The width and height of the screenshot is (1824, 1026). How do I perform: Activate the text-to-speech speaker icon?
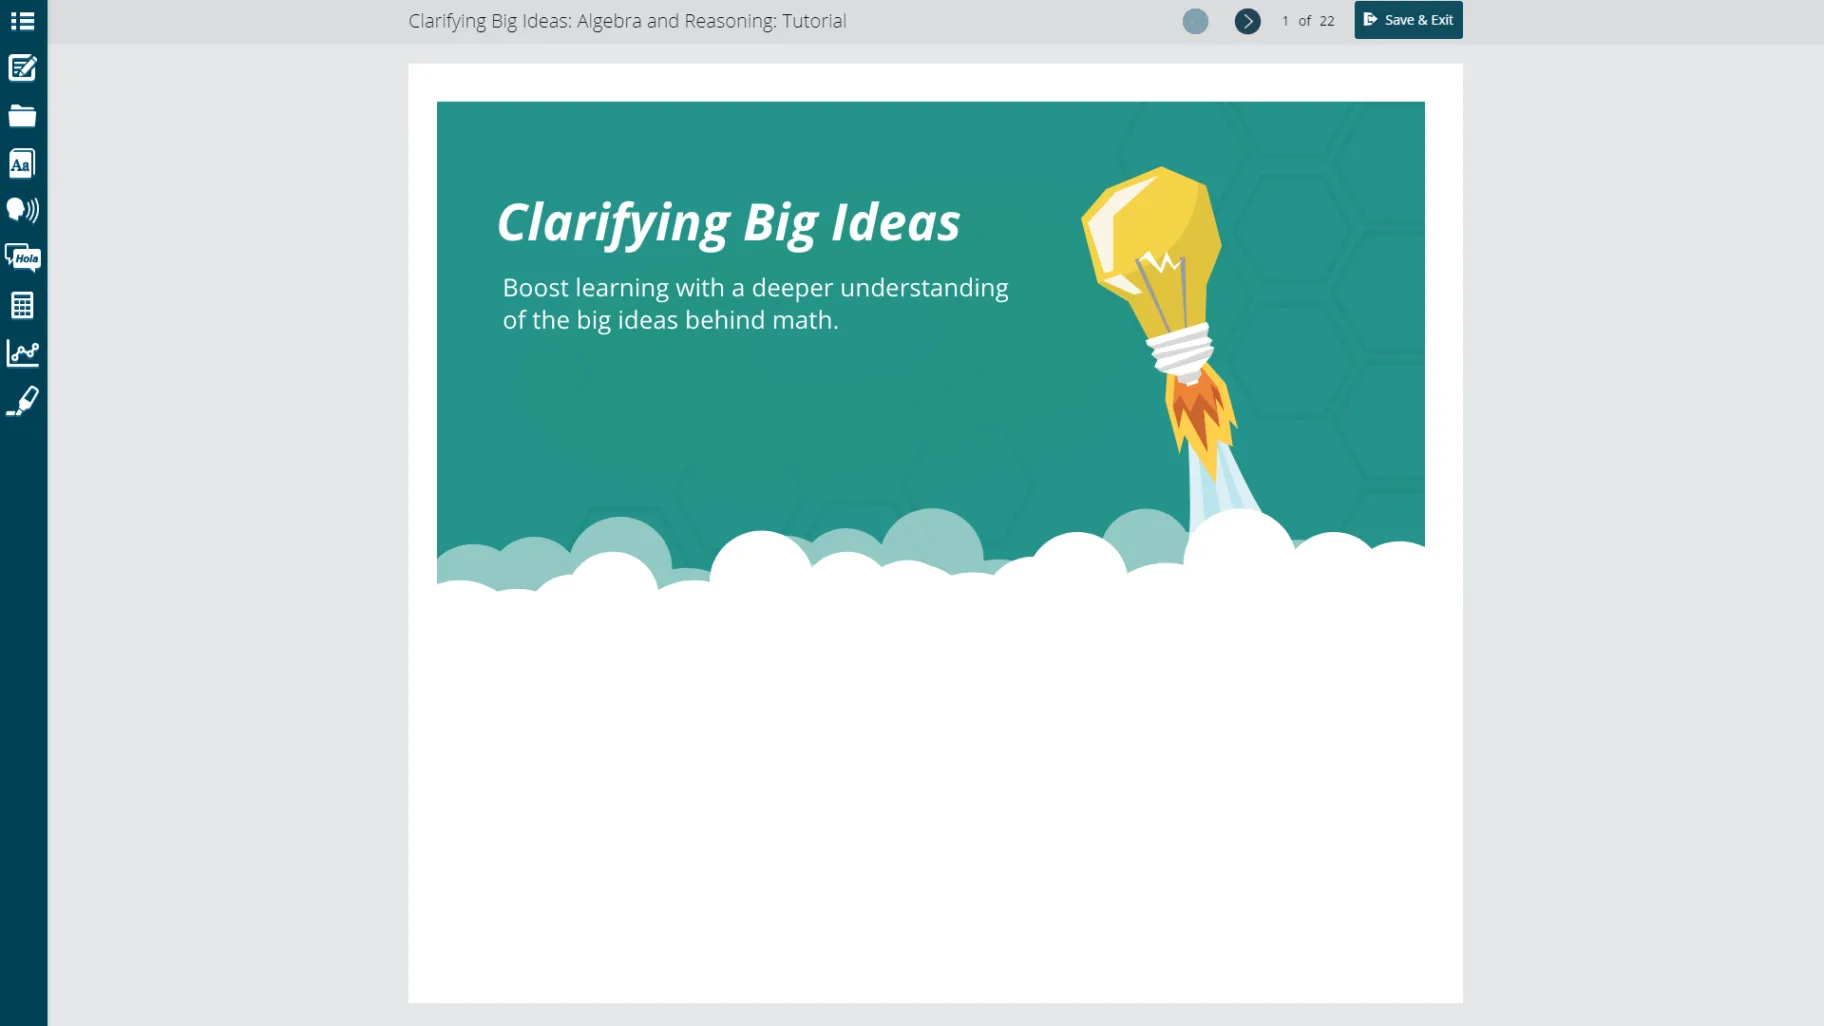point(22,210)
